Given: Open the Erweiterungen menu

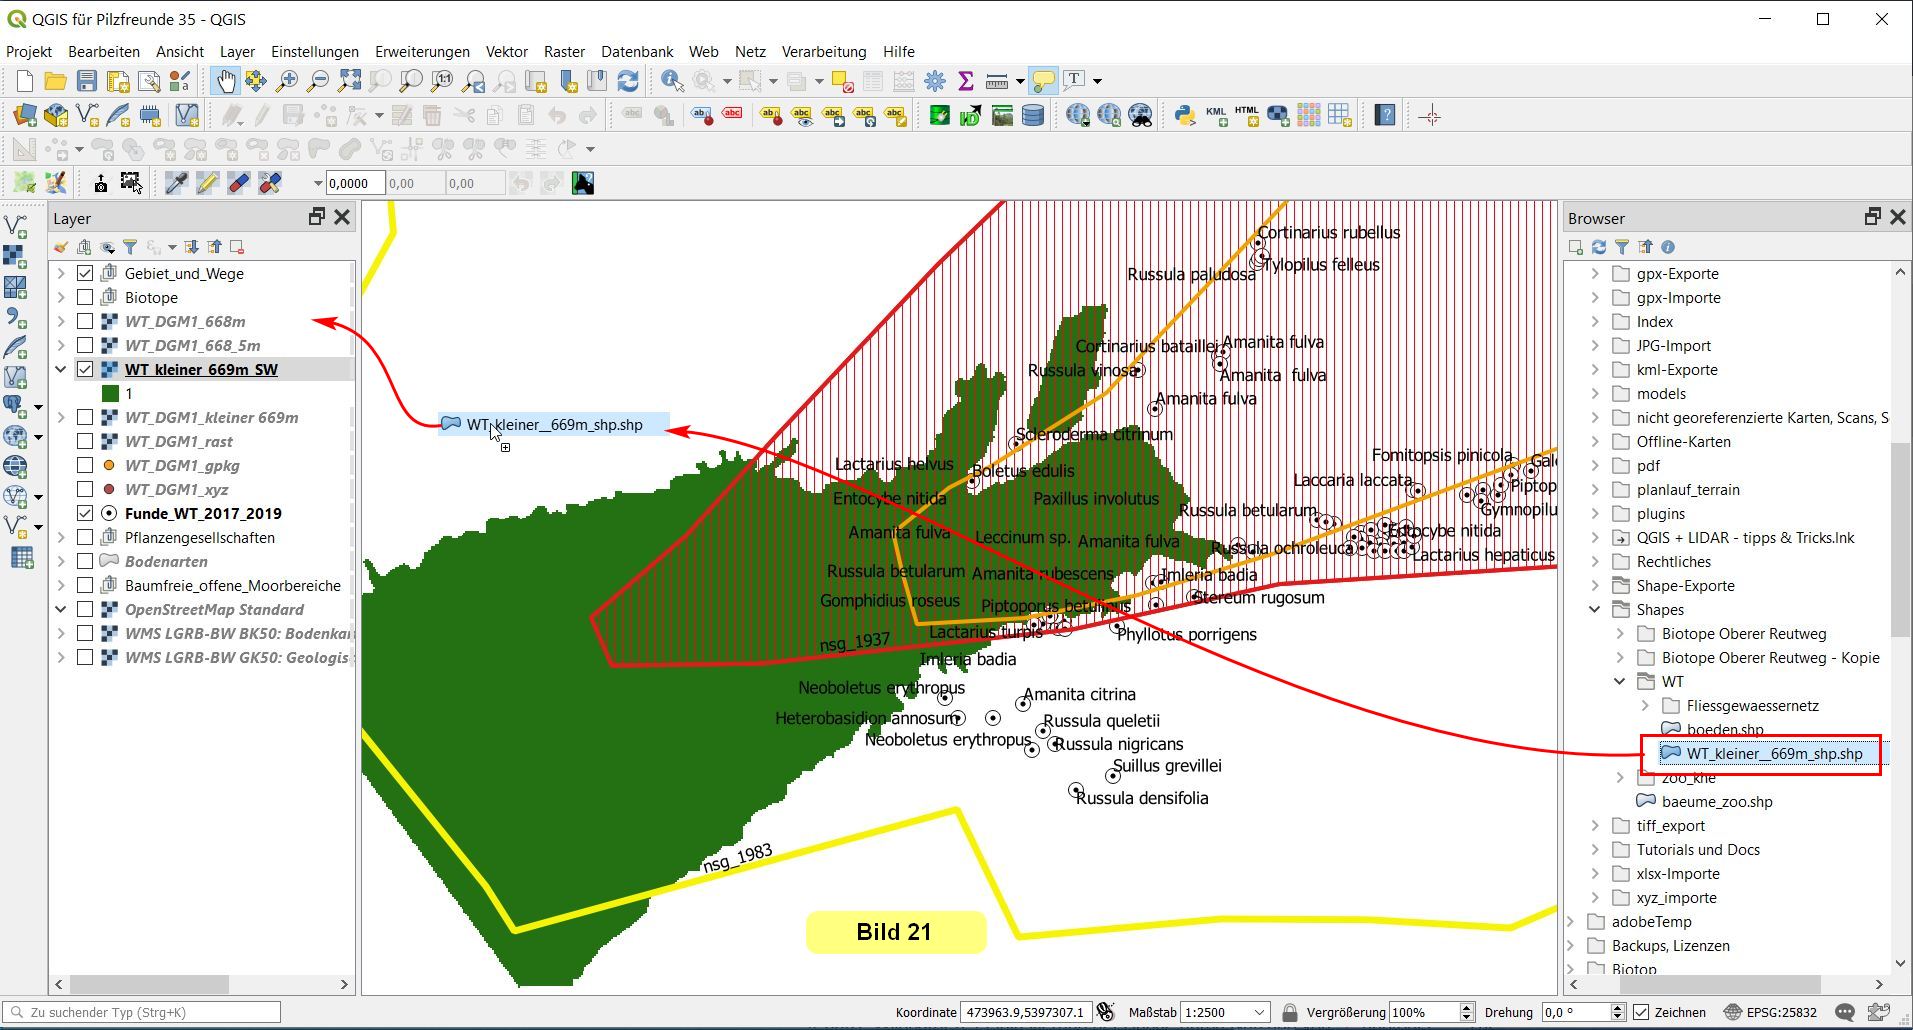Looking at the screenshot, I should tap(422, 52).
